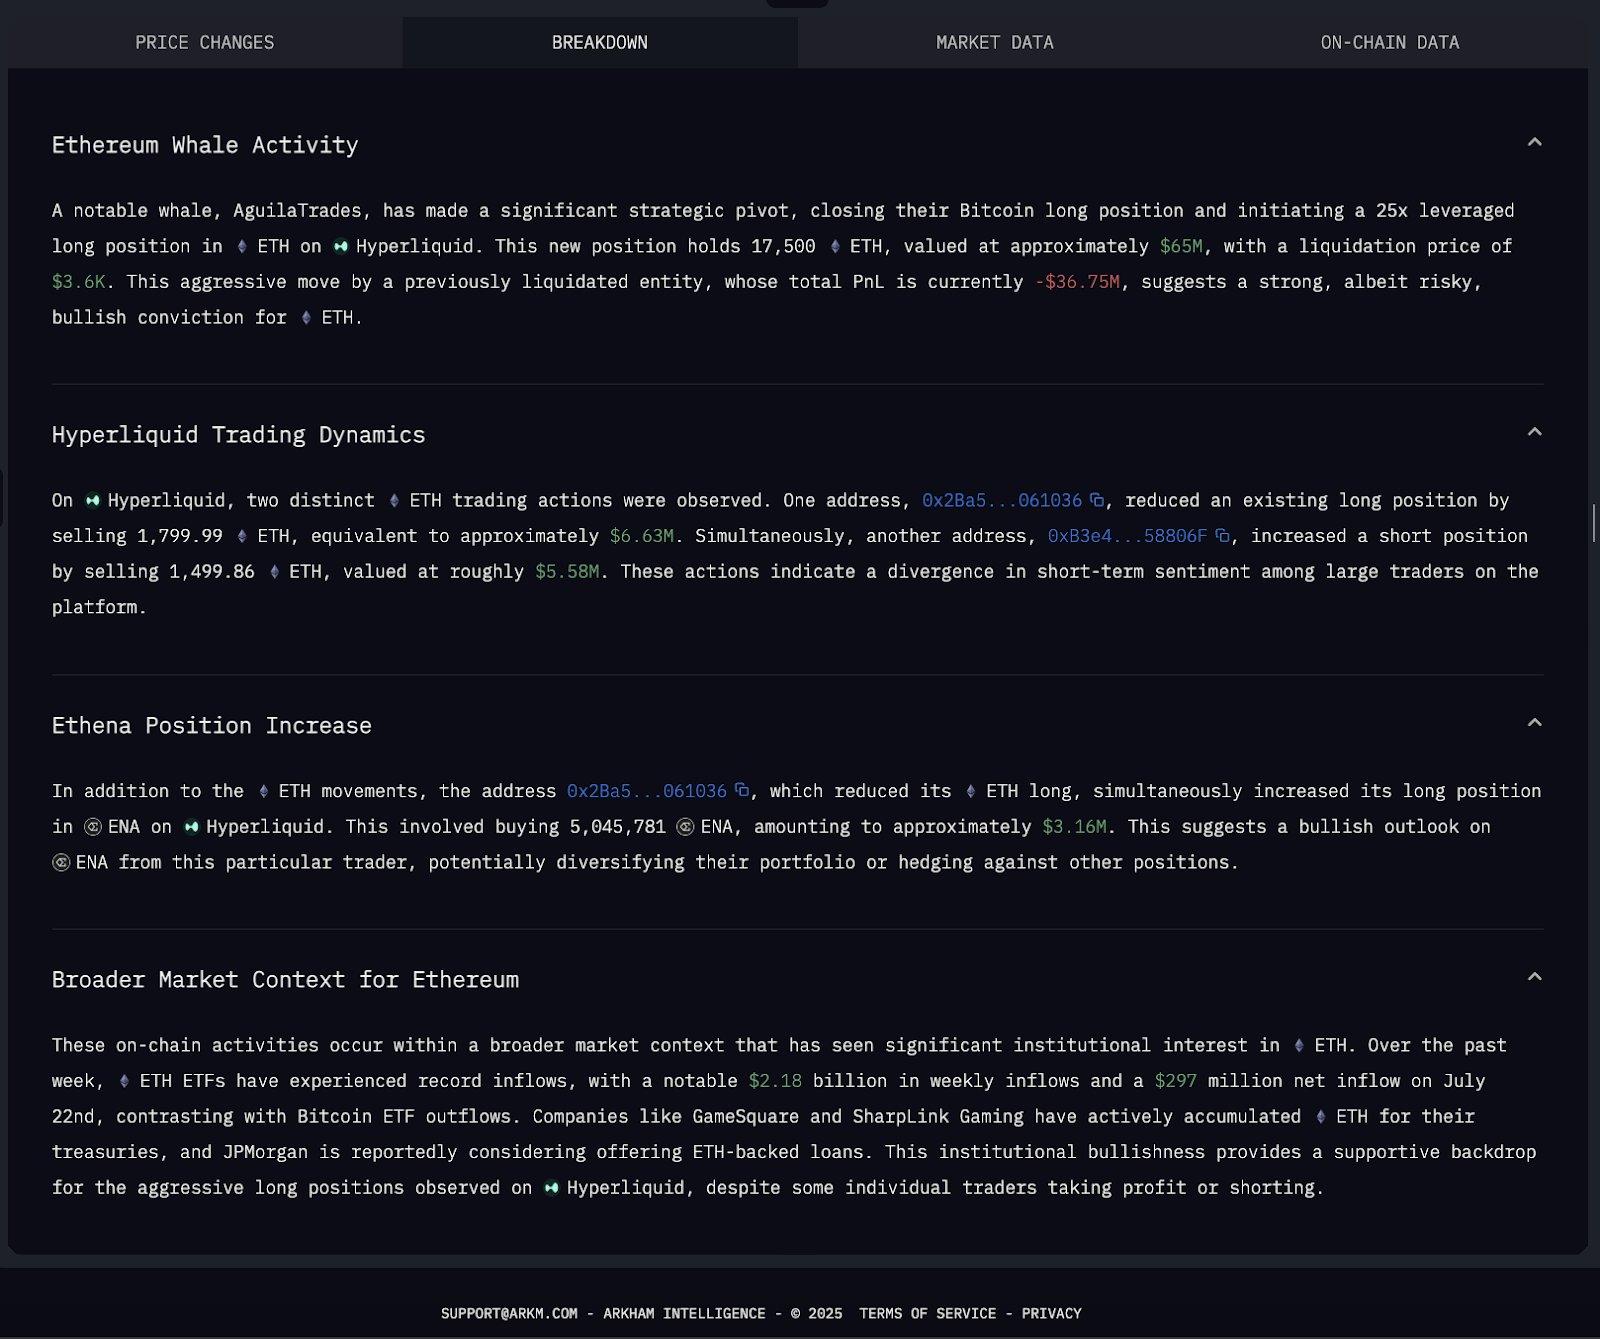Click the 'Broader Market Context for Ethereum' heading
Image resolution: width=1600 pixels, height=1339 pixels.
[x=285, y=979]
